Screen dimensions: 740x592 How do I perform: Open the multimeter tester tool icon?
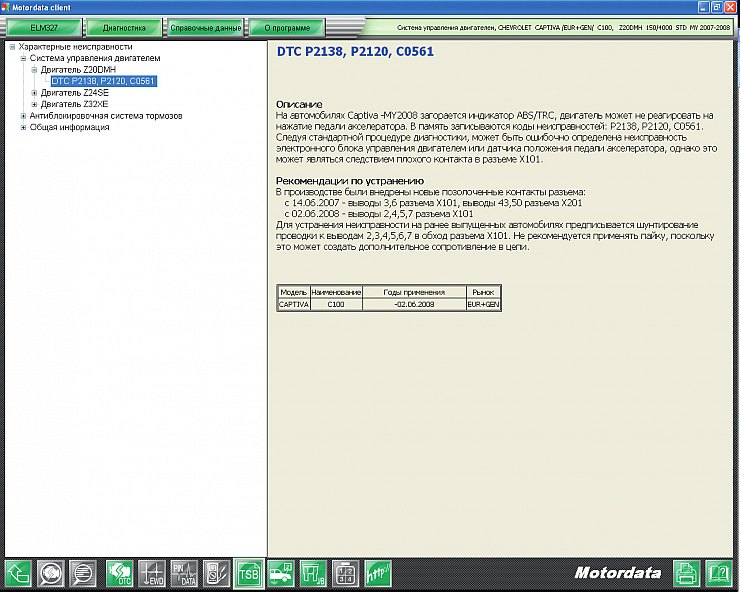217,574
